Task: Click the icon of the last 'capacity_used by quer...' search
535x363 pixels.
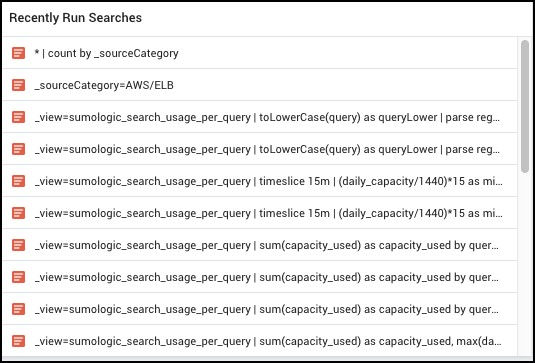Action: [18, 309]
